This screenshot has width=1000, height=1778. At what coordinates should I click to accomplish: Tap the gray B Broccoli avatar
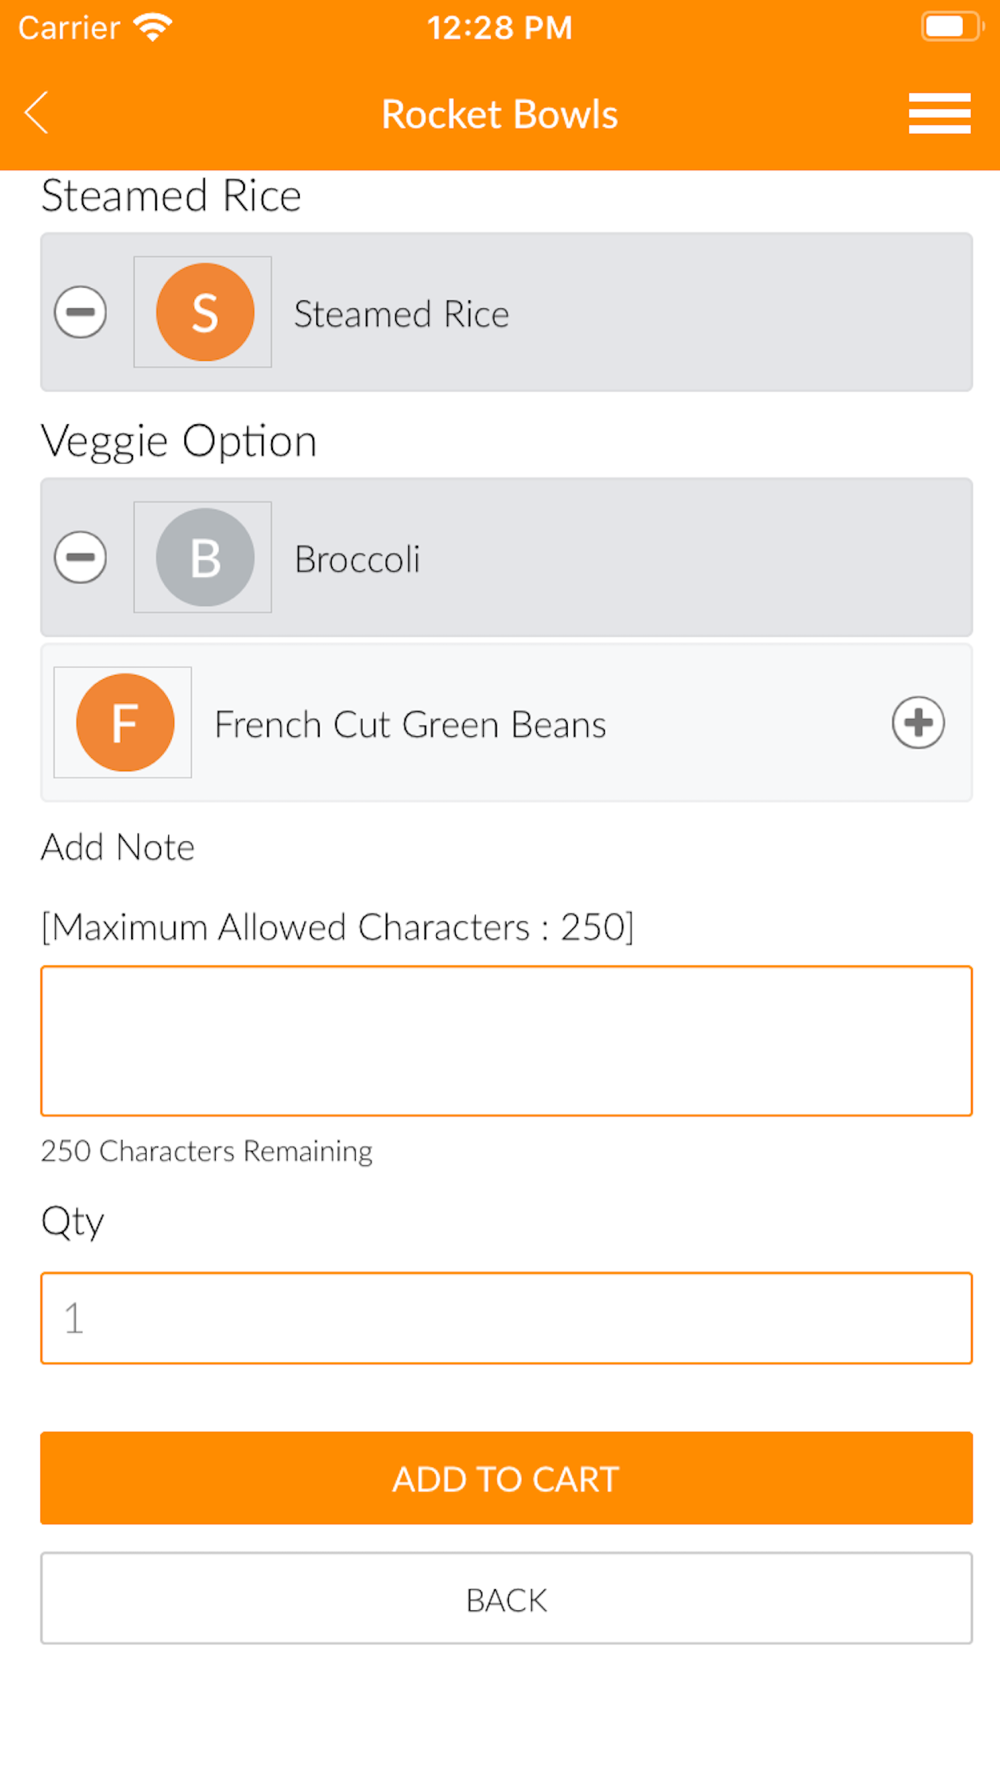click(x=204, y=557)
